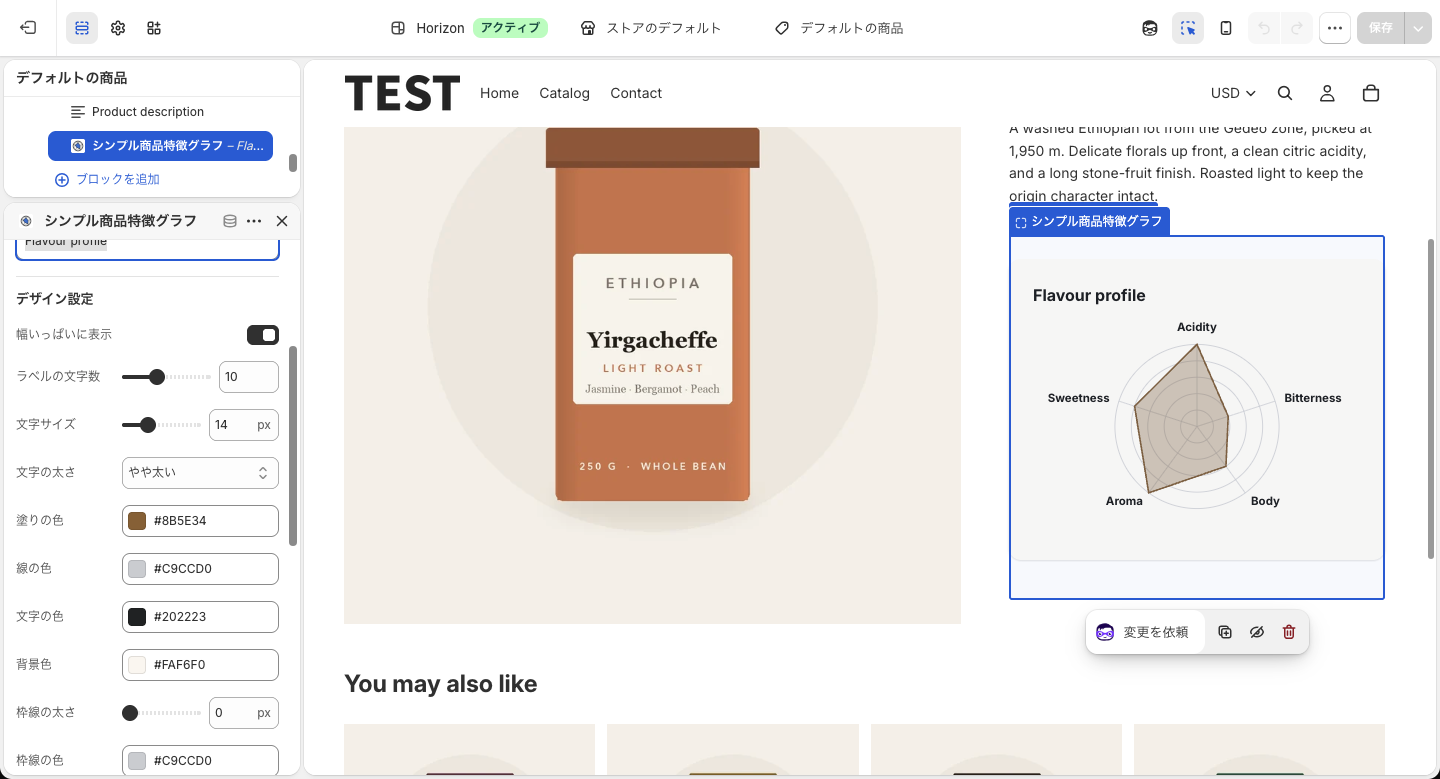This screenshot has width=1440, height=779.
Task: Open the account icon in the preview header
Action: (x=1327, y=93)
